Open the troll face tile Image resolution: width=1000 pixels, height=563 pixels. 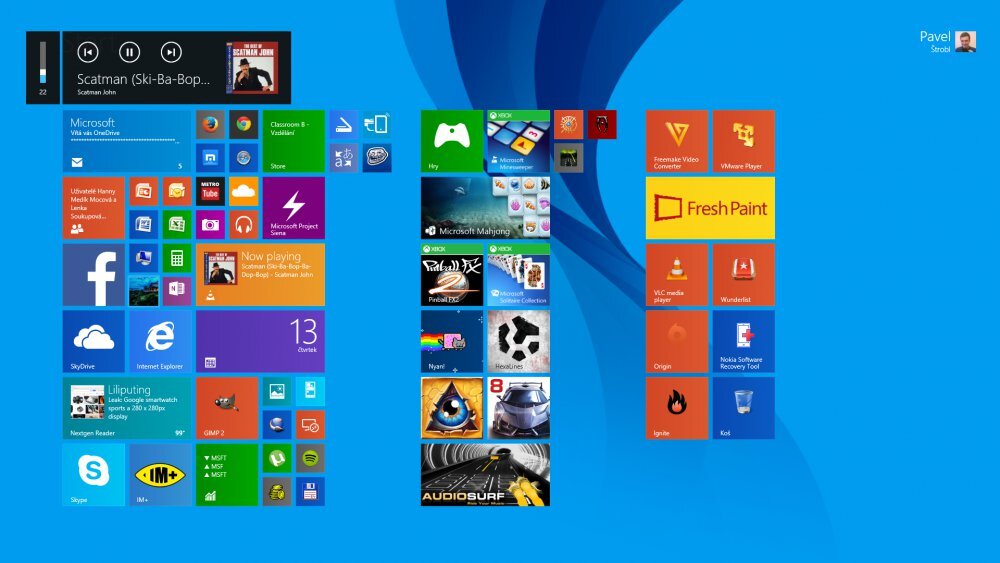(377, 157)
